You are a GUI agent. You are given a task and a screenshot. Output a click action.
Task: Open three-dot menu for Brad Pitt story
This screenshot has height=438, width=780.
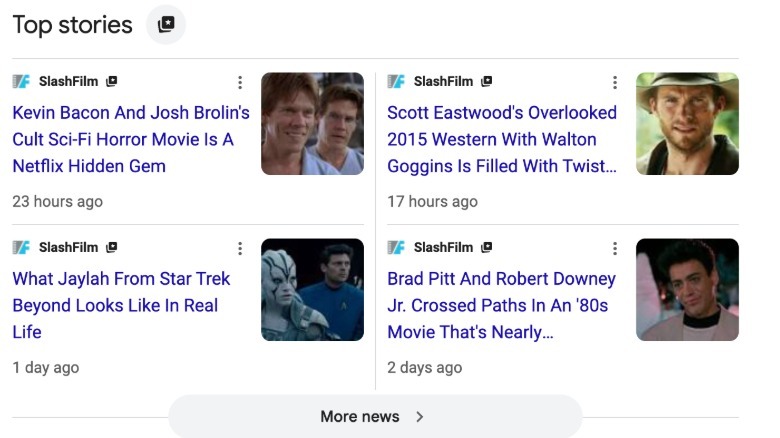(x=615, y=249)
